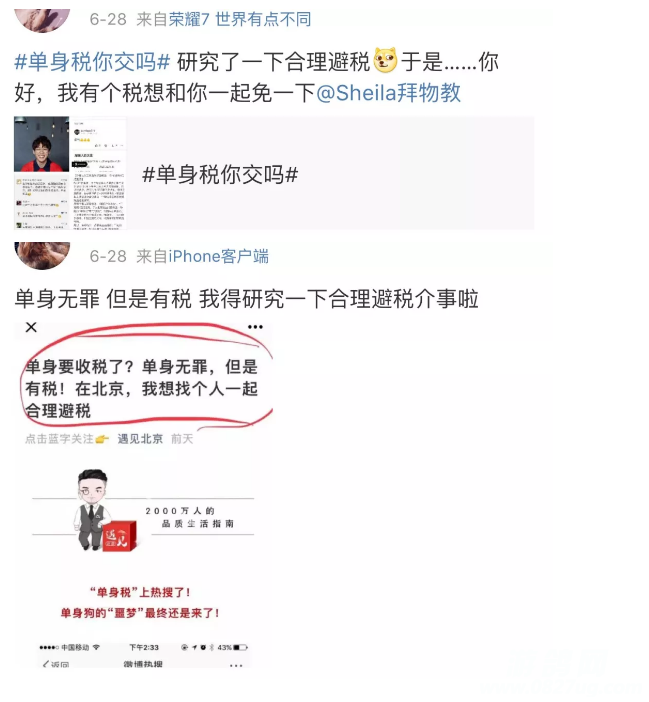The width and height of the screenshot is (649, 702).
Task: Open the bottom three-dot menu by 微博热搜
Action: pyautogui.click(x=236, y=665)
